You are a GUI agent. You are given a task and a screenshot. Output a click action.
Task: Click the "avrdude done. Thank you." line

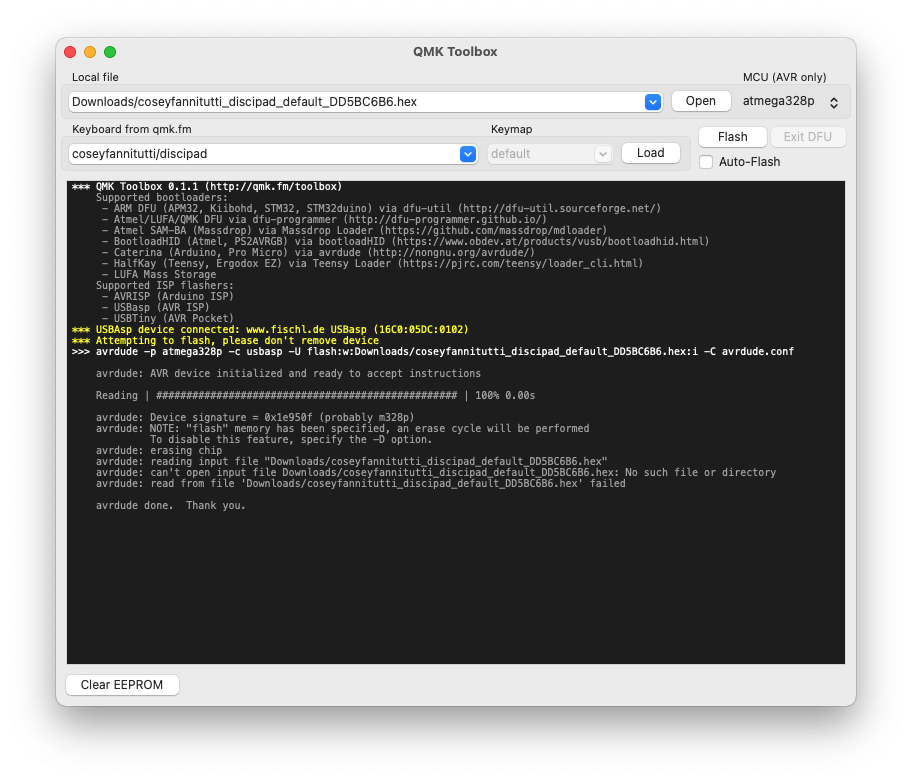tap(170, 505)
